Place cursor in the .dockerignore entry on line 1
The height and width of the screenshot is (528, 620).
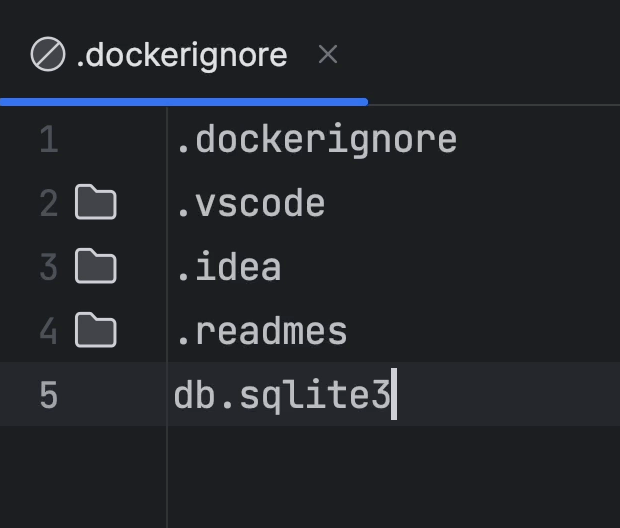[x=316, y=139]
